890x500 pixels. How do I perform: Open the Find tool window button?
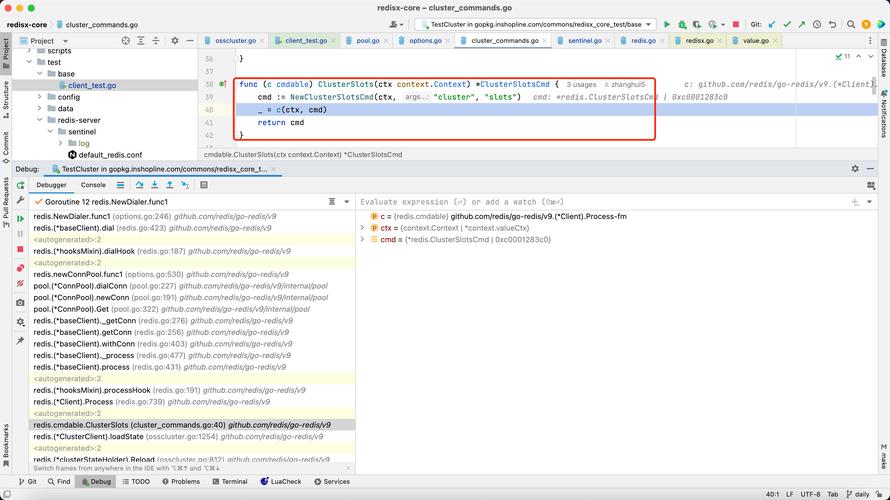[59, 481]
